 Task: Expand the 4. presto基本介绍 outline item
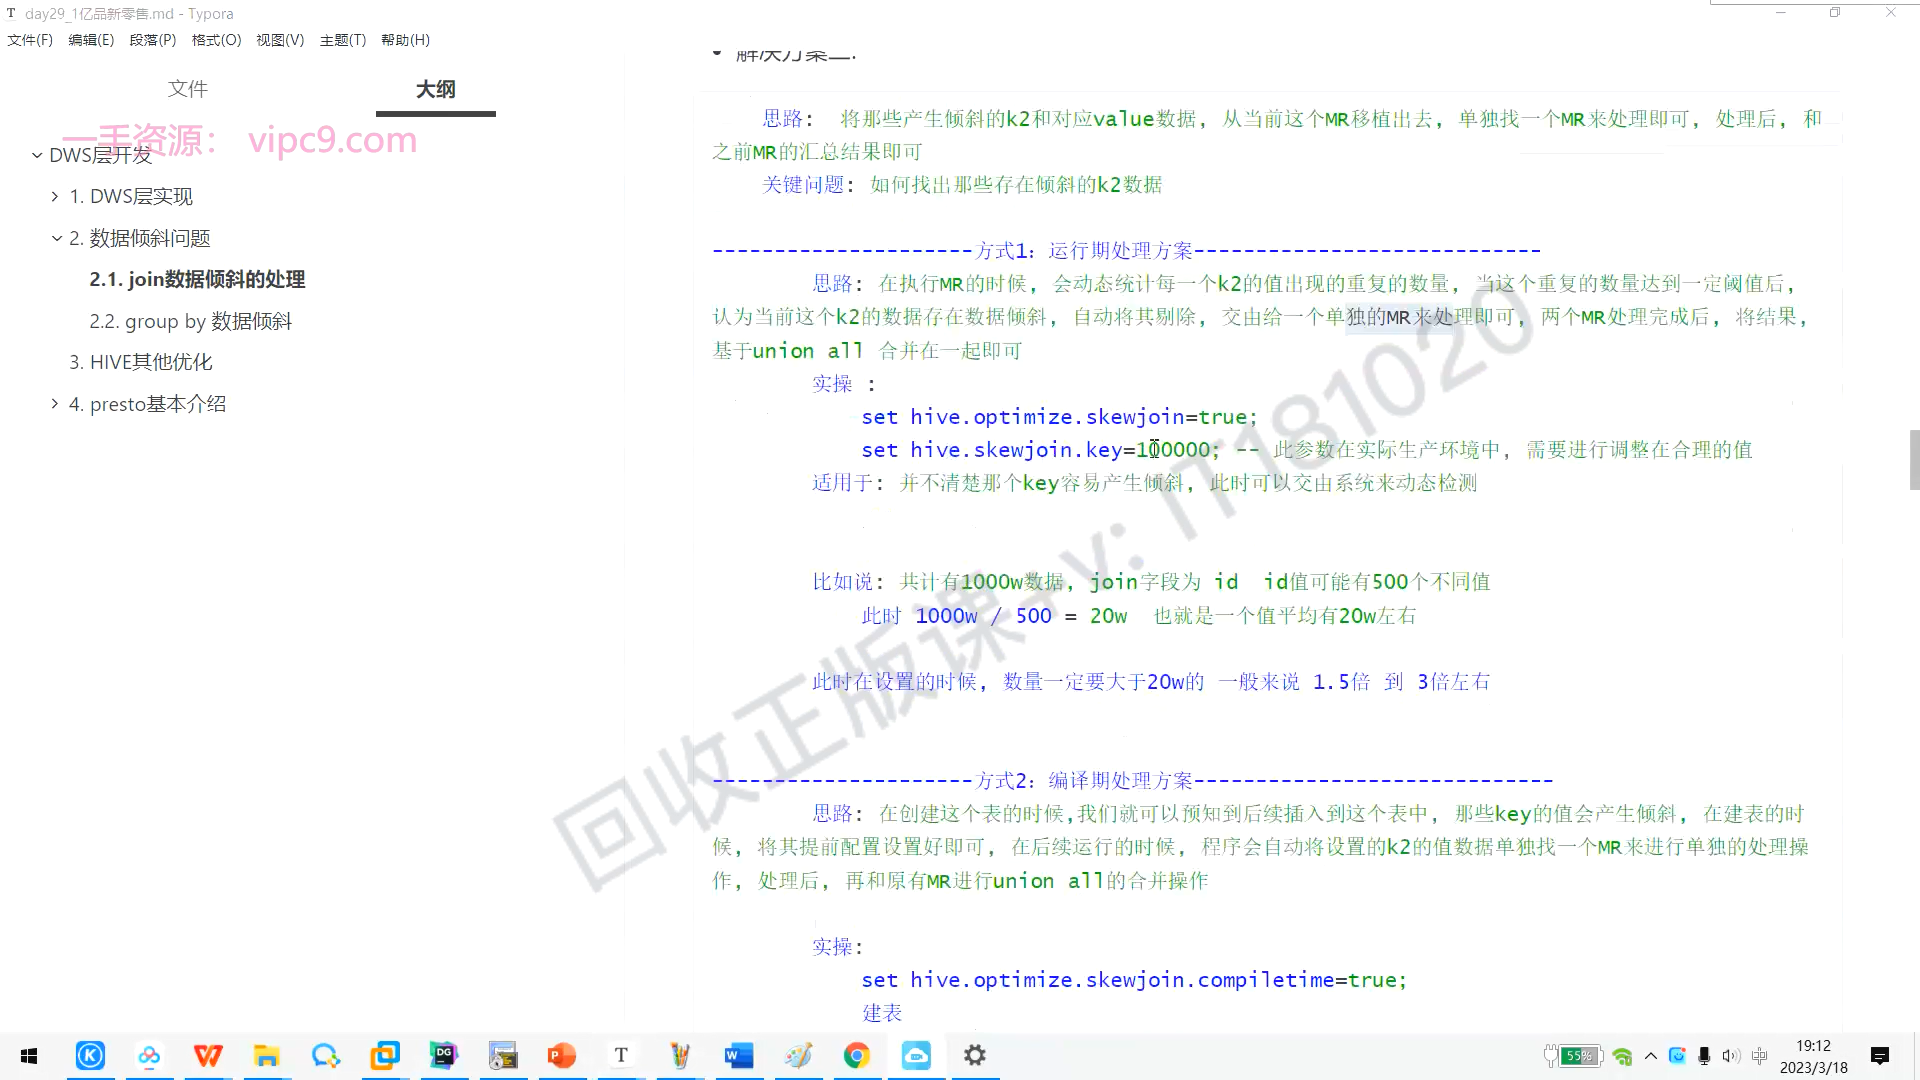[x=55, y=404]
